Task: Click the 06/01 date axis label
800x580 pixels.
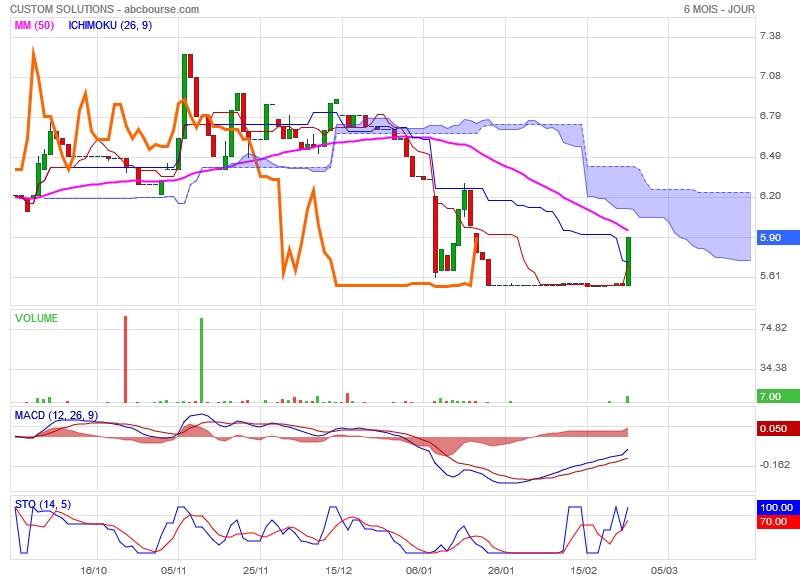Action: (419, 570)
